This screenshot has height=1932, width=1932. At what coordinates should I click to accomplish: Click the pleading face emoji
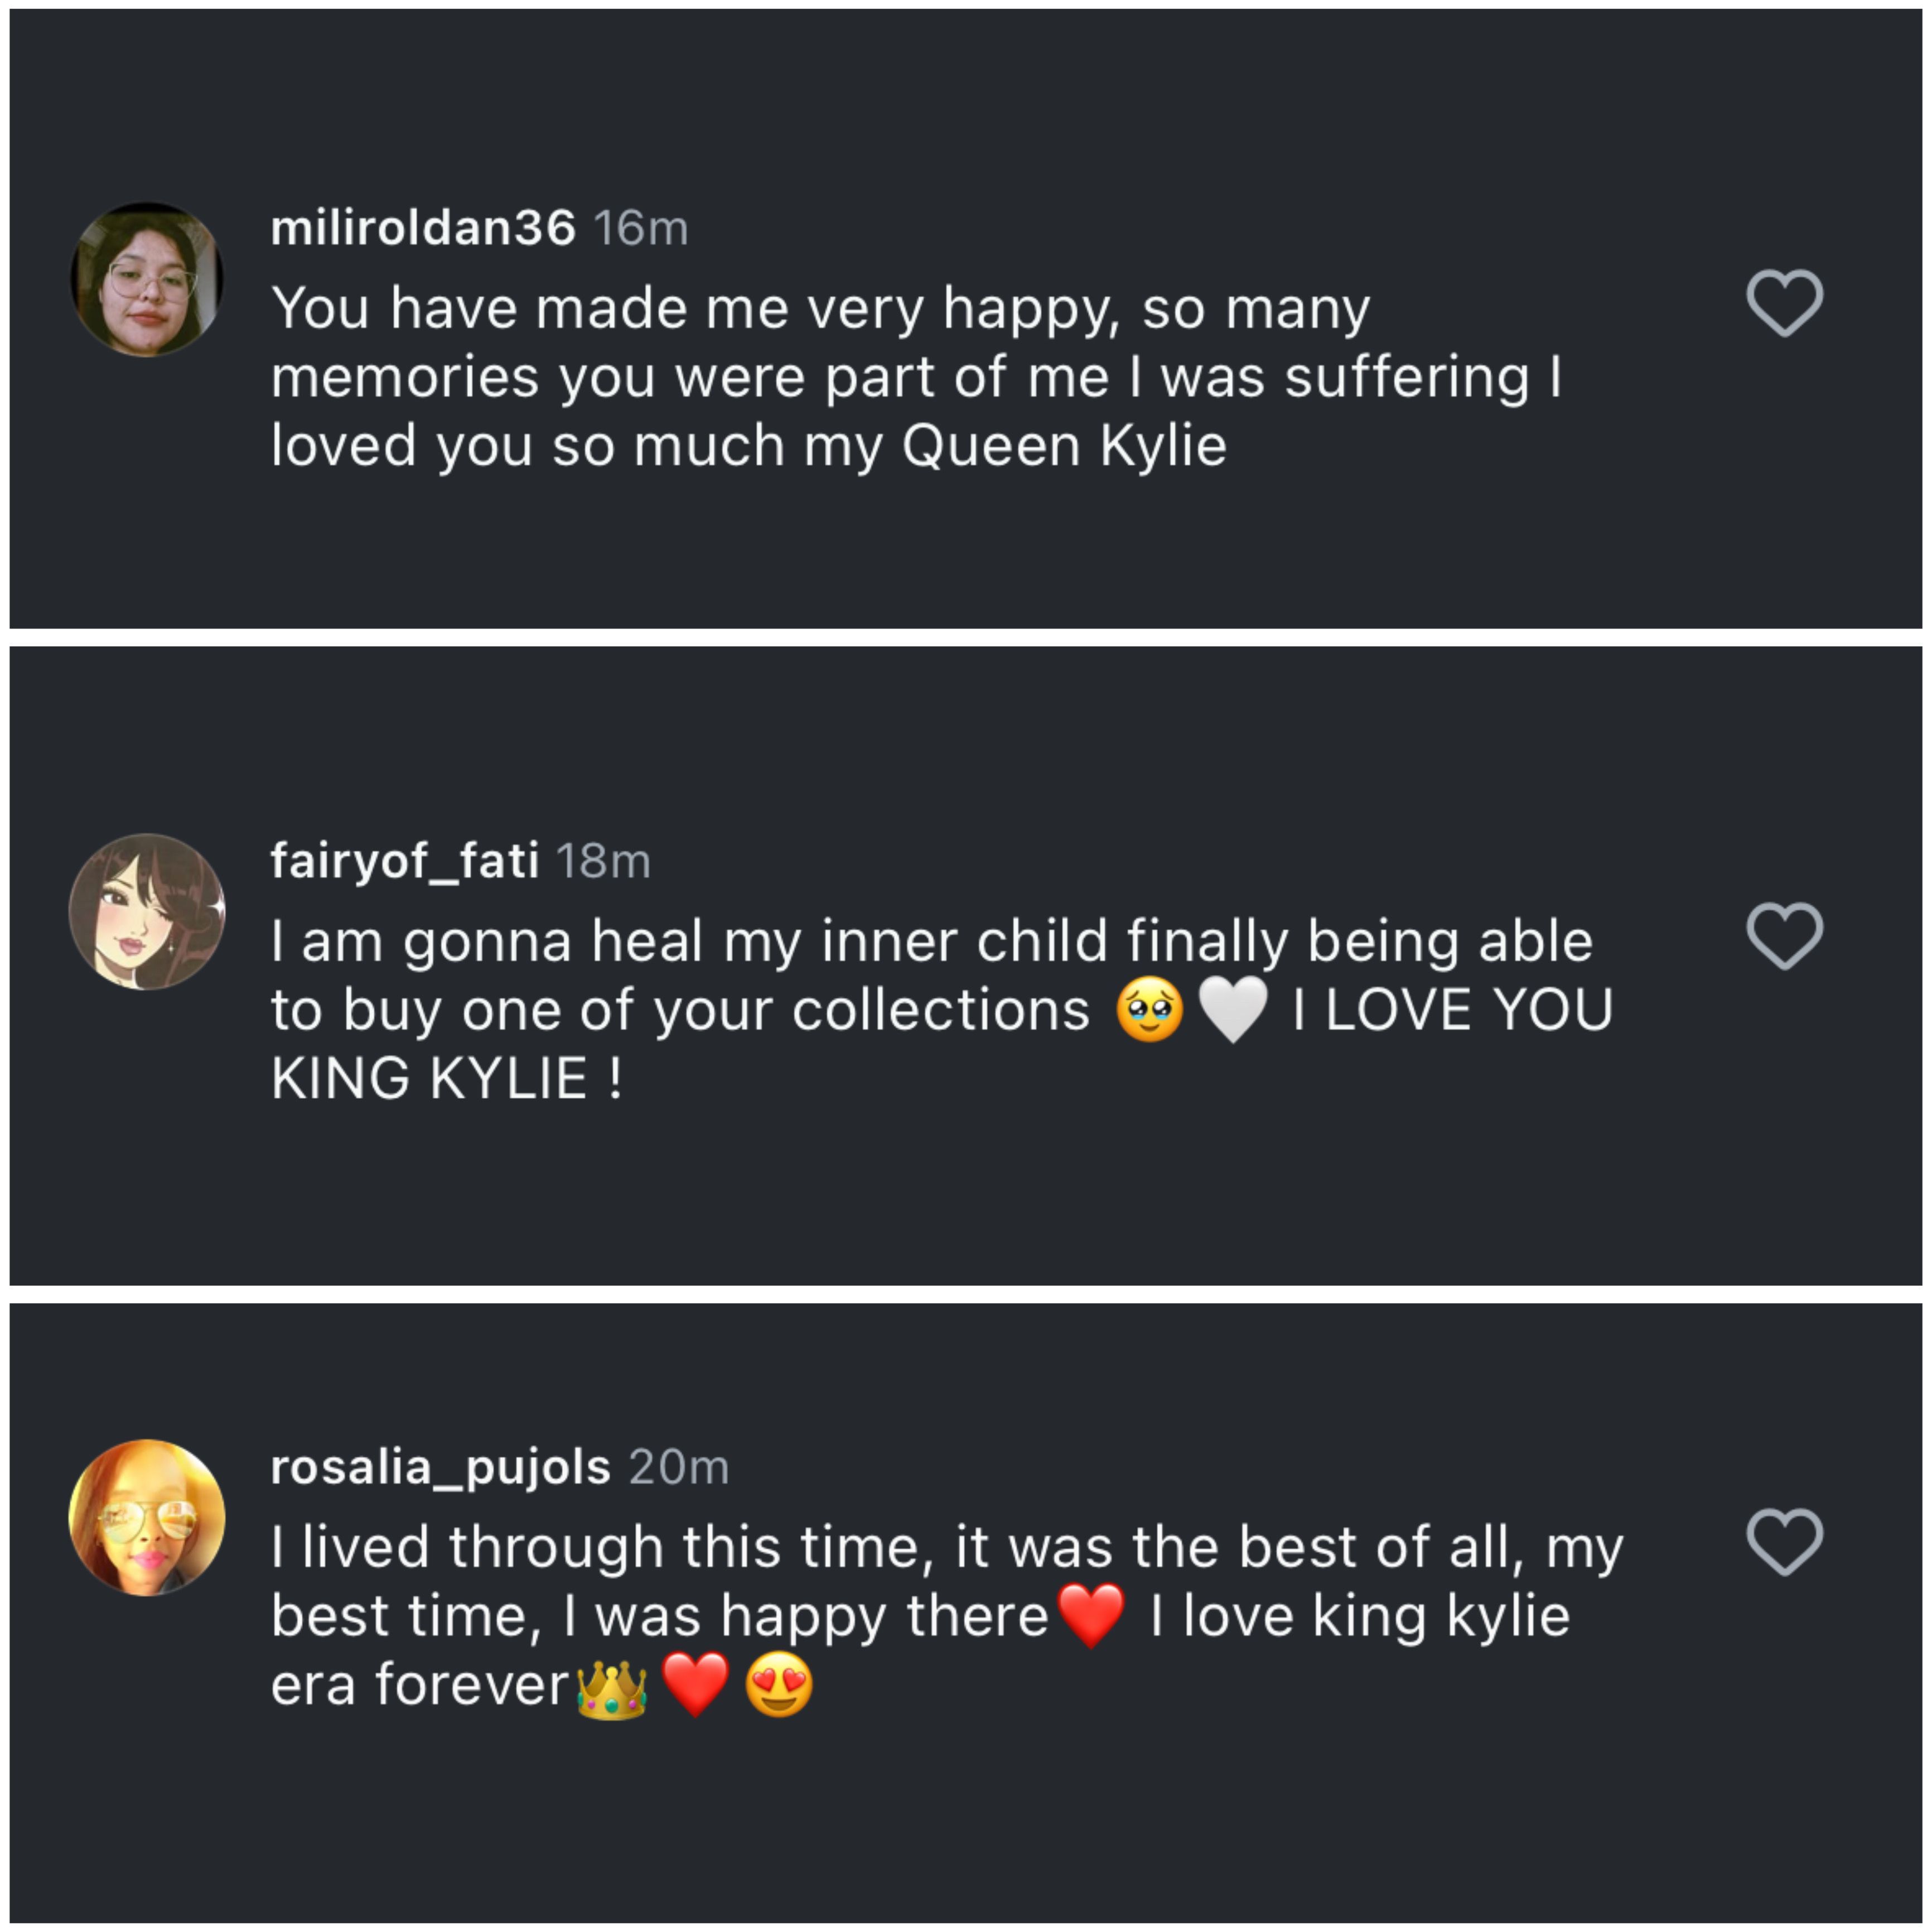click(x=1149, y=1010)
